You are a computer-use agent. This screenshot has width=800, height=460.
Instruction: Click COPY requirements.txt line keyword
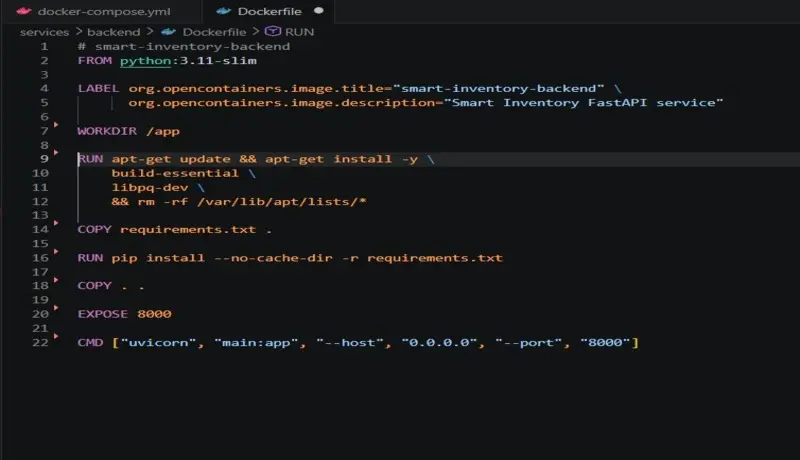pos(94,229)
